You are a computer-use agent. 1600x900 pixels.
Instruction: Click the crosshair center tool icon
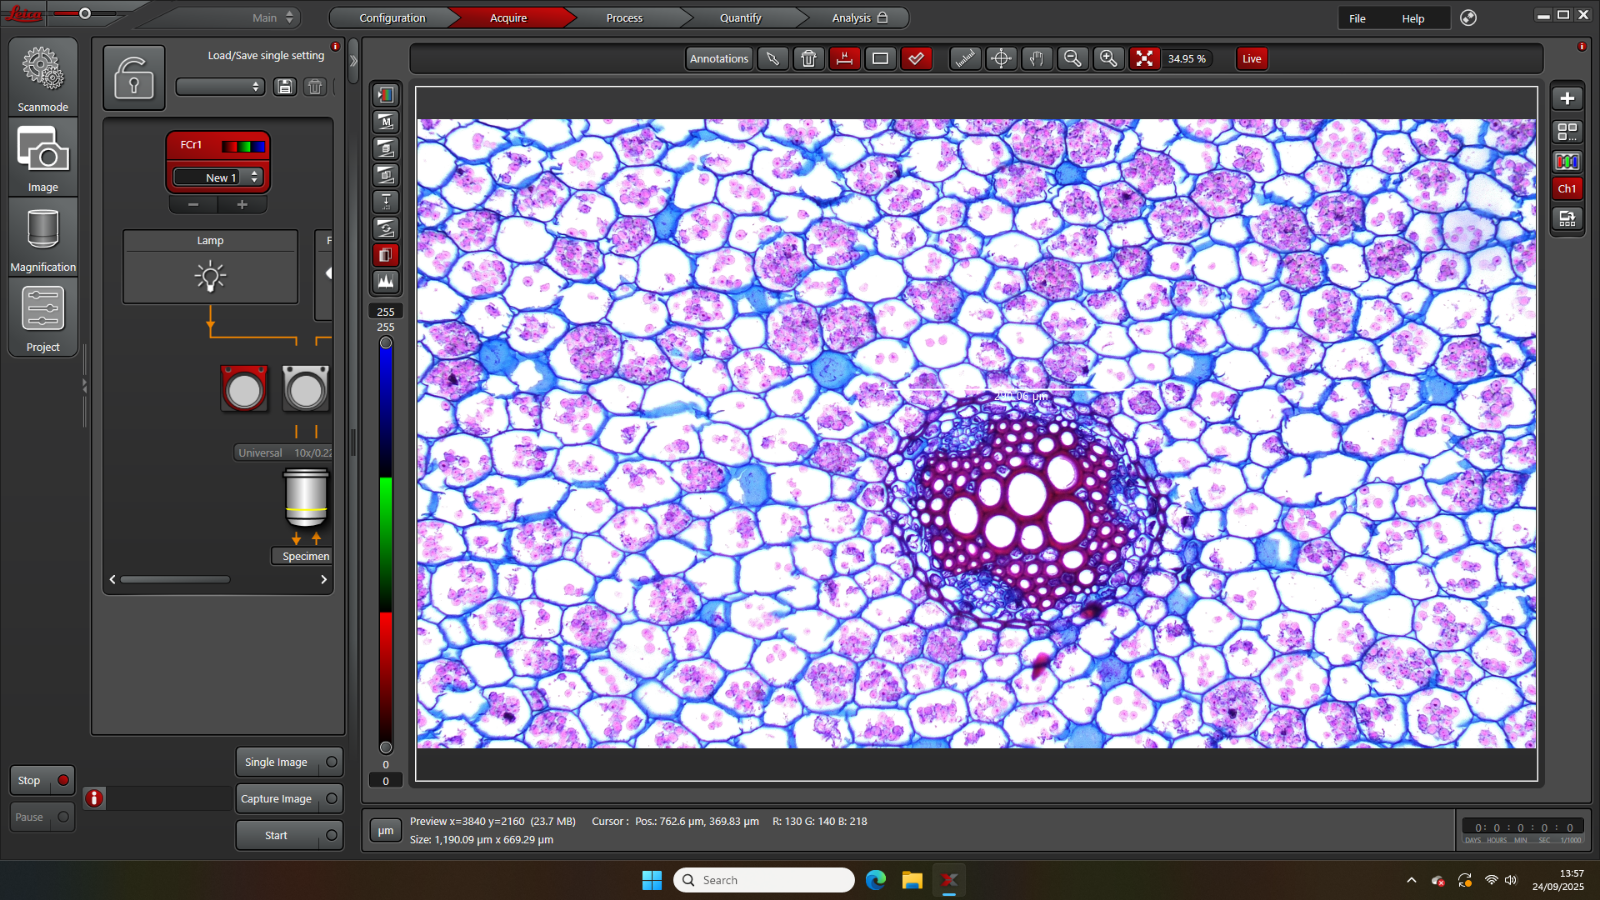coord(1001,59)
